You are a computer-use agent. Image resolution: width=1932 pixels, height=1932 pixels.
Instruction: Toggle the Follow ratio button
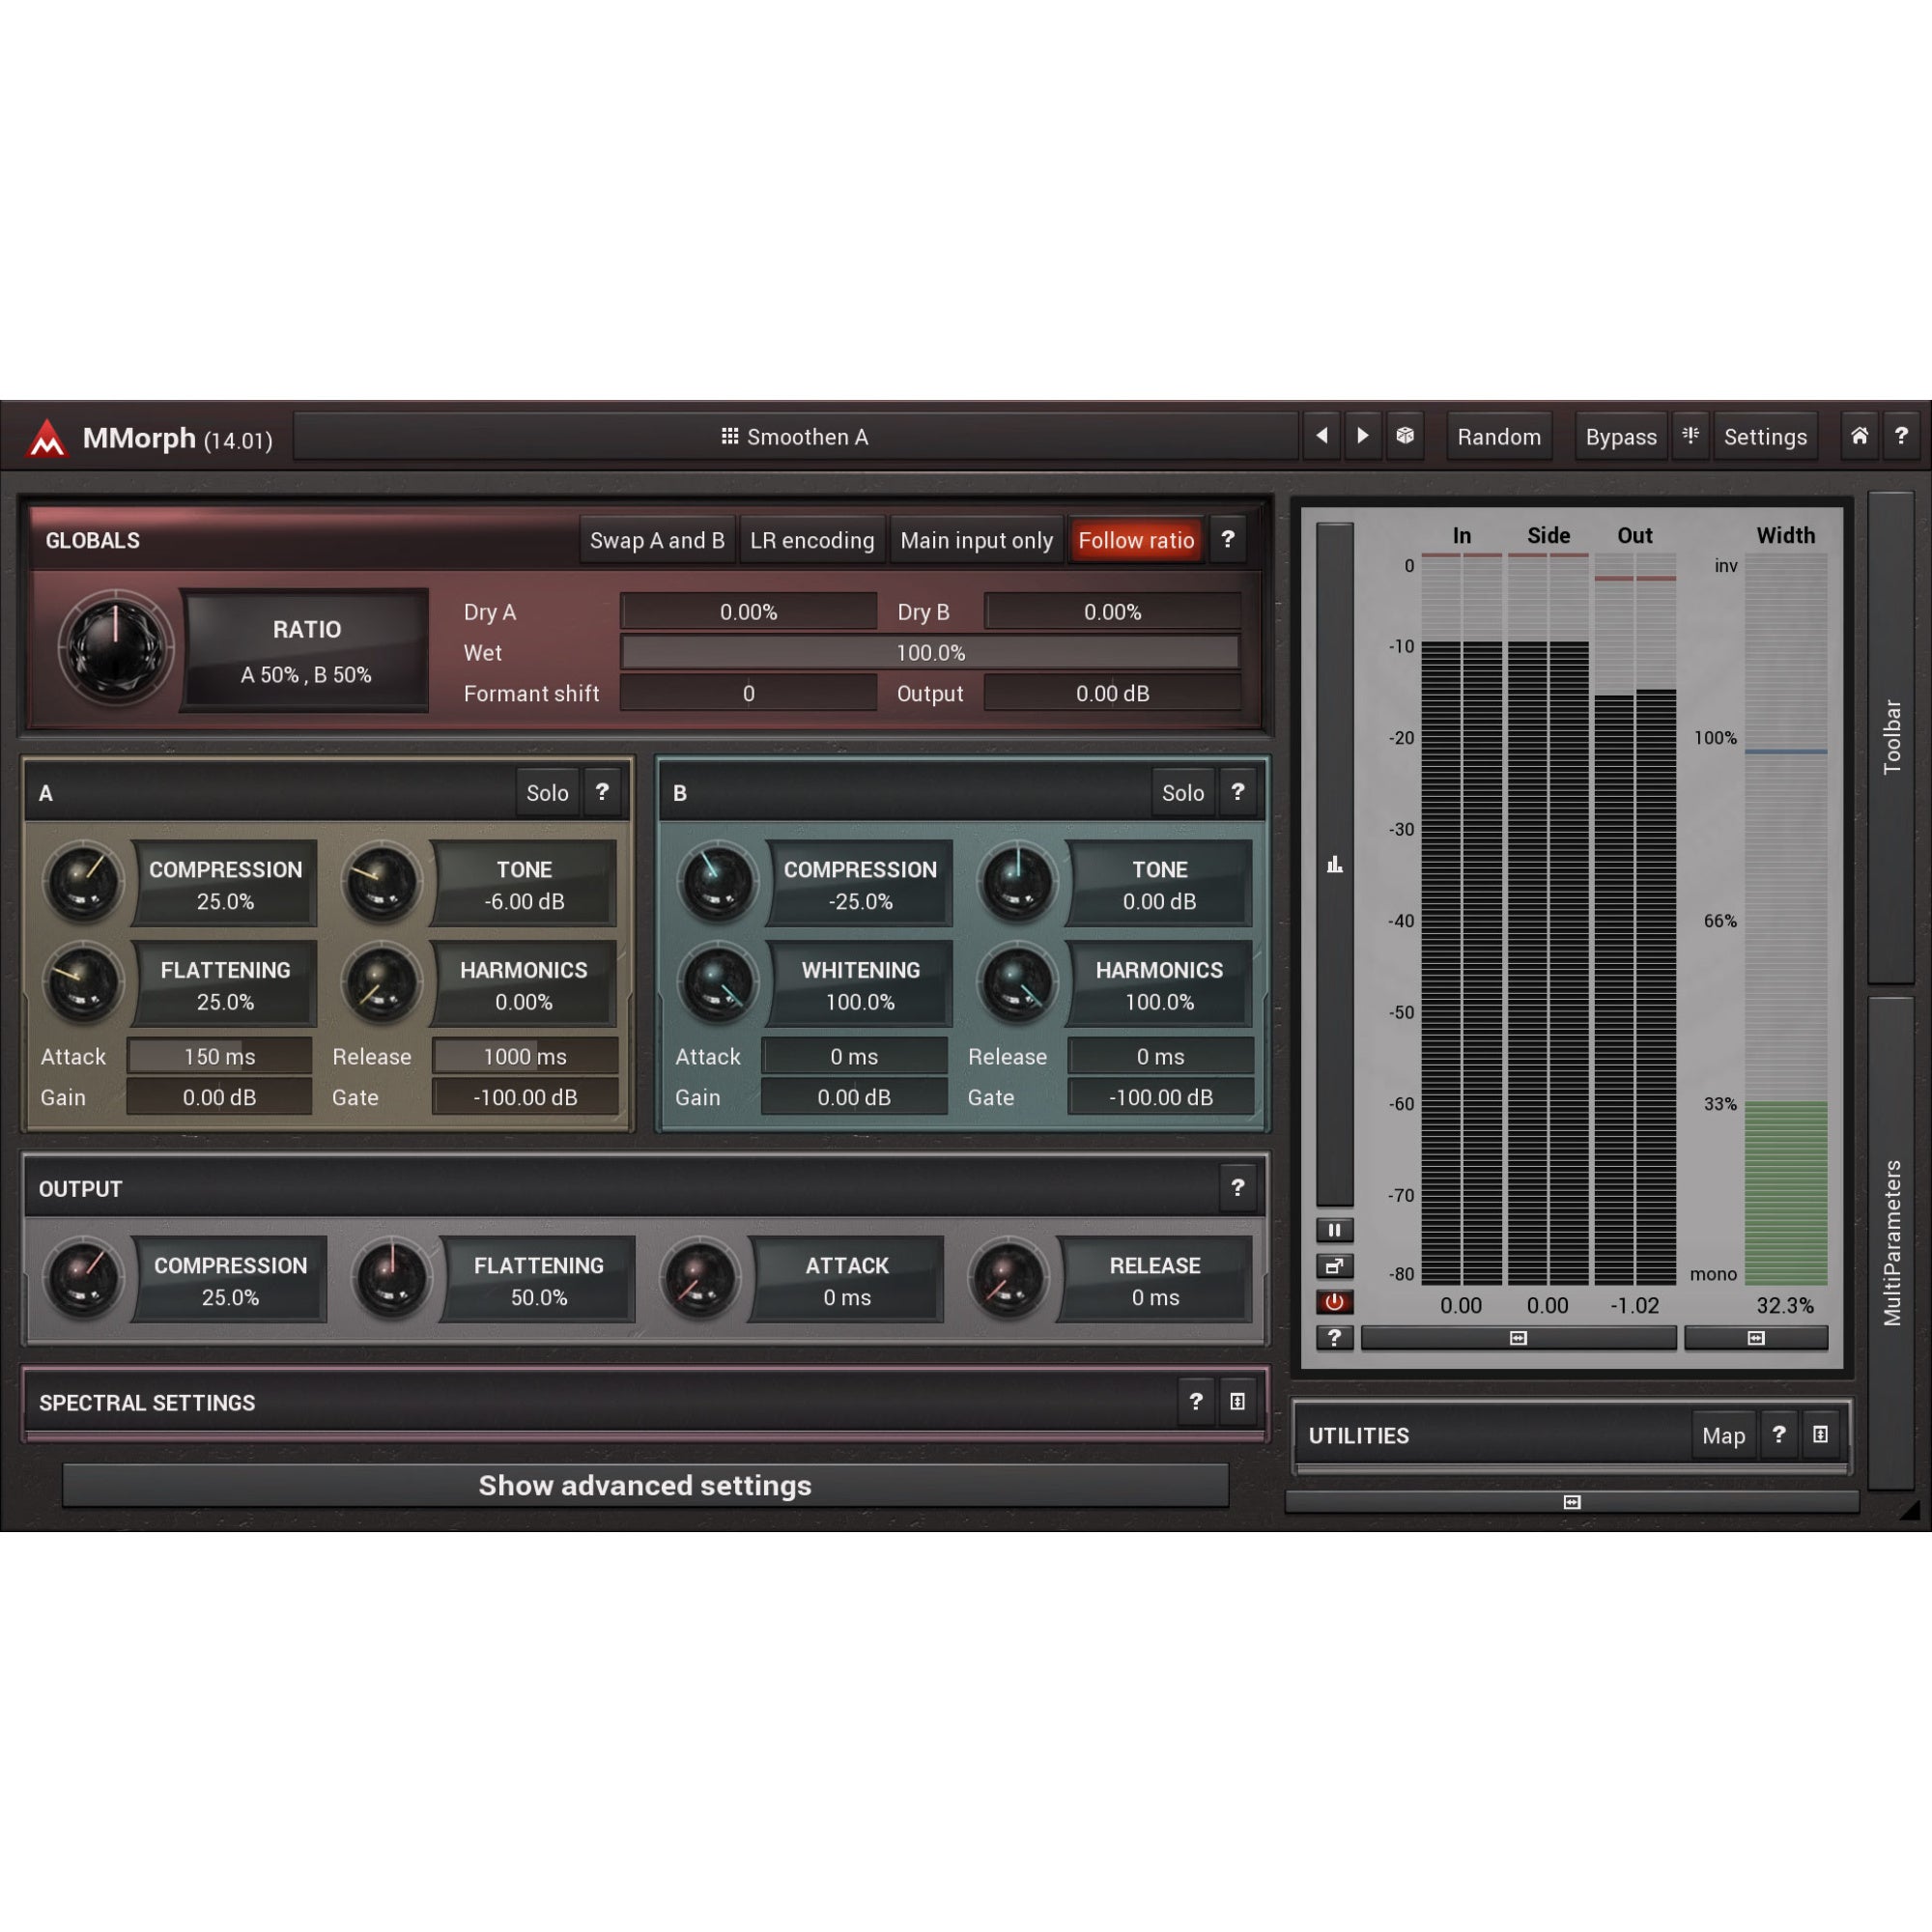pyautogui.click(x=1136, y=540)
